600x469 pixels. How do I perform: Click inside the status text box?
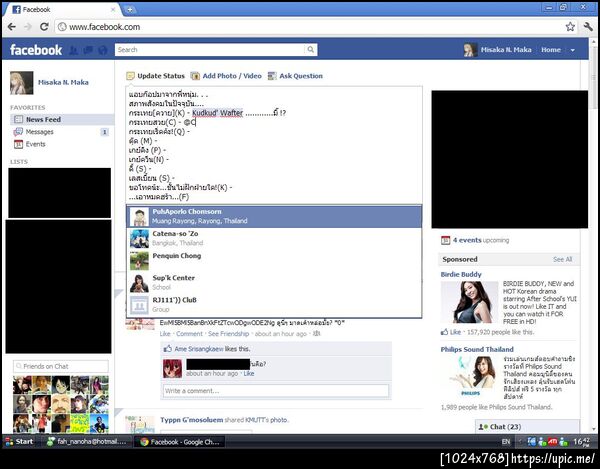click(x=274, y=145)
